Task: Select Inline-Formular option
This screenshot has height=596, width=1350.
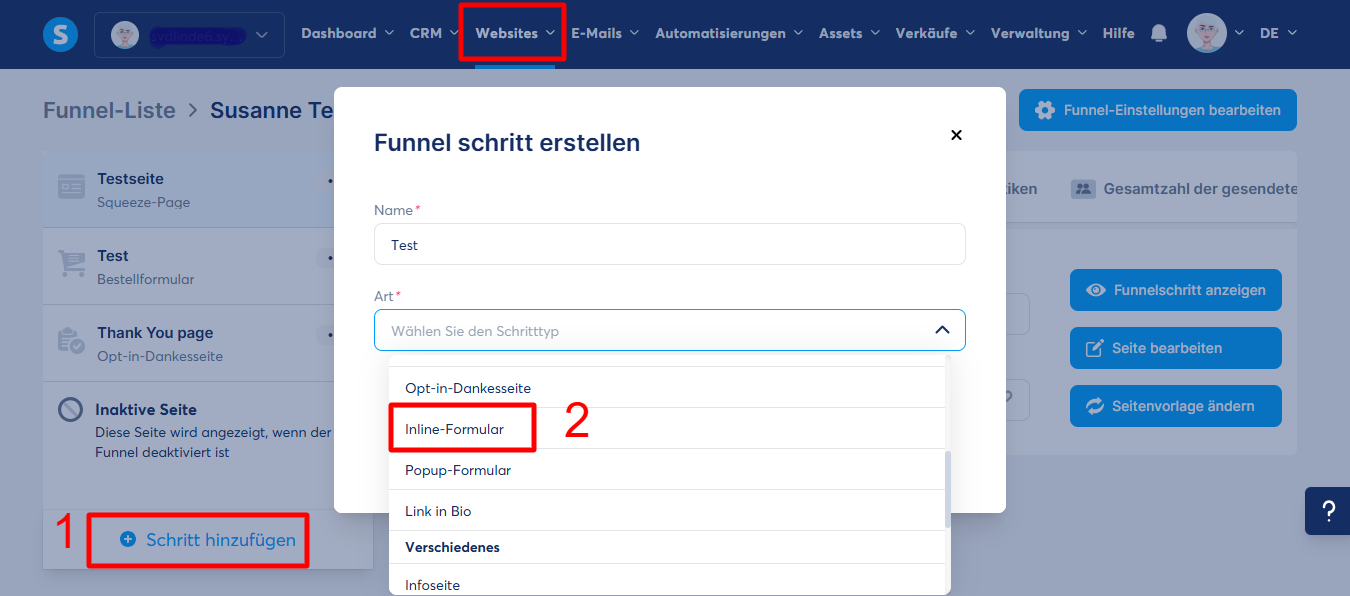Action: tap(667, 428)
